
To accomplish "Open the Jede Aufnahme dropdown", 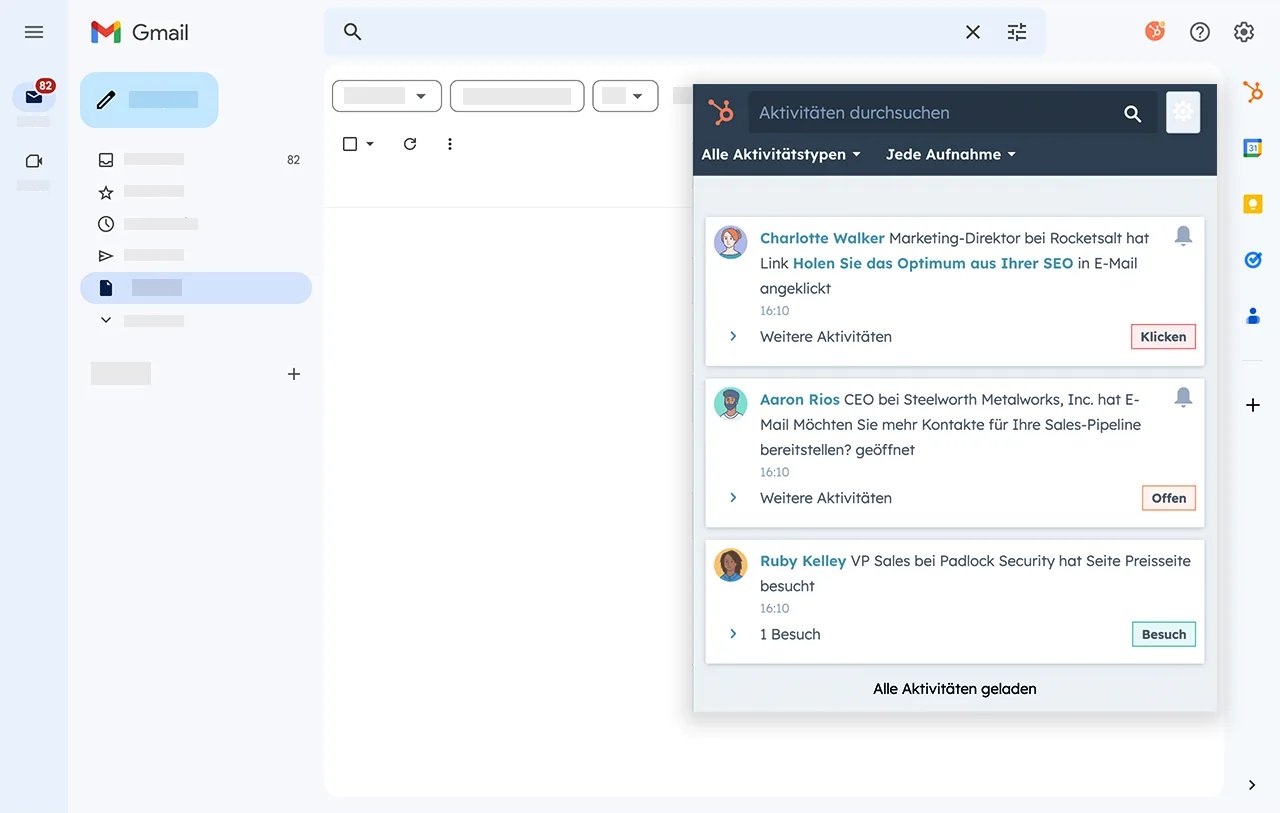I will (x=949, y=154).
